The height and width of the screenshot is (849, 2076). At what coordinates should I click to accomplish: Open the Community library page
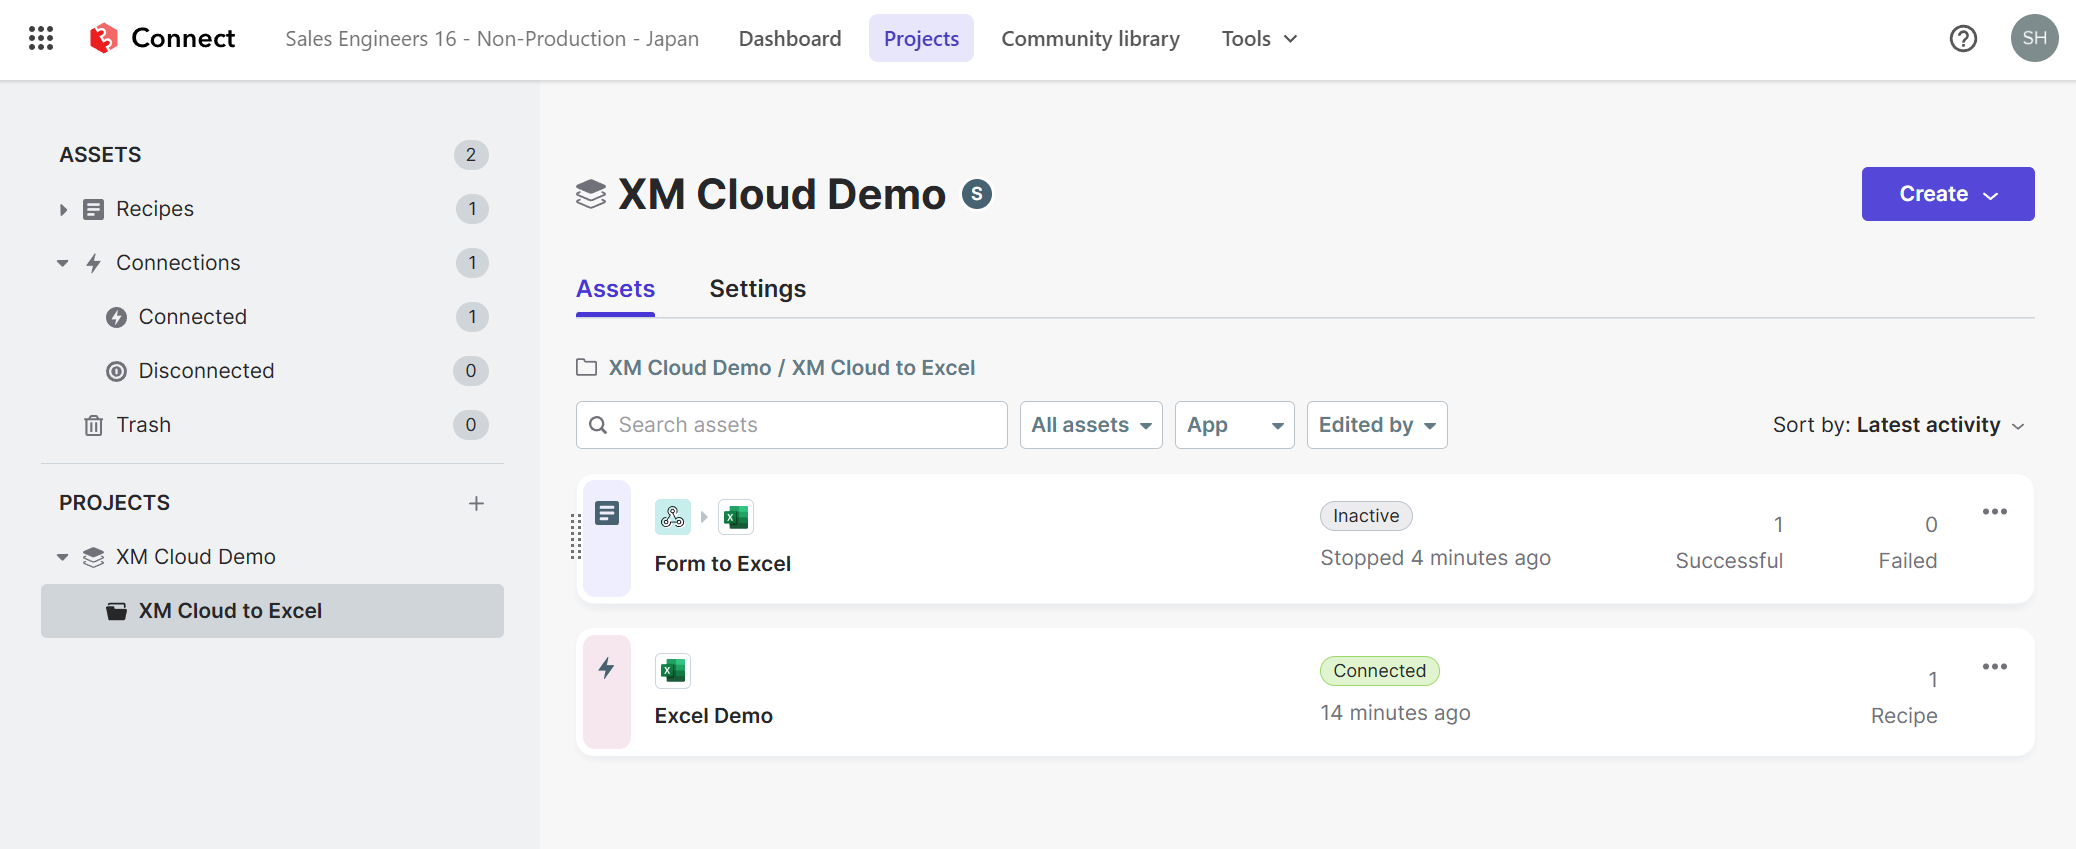1090,38
